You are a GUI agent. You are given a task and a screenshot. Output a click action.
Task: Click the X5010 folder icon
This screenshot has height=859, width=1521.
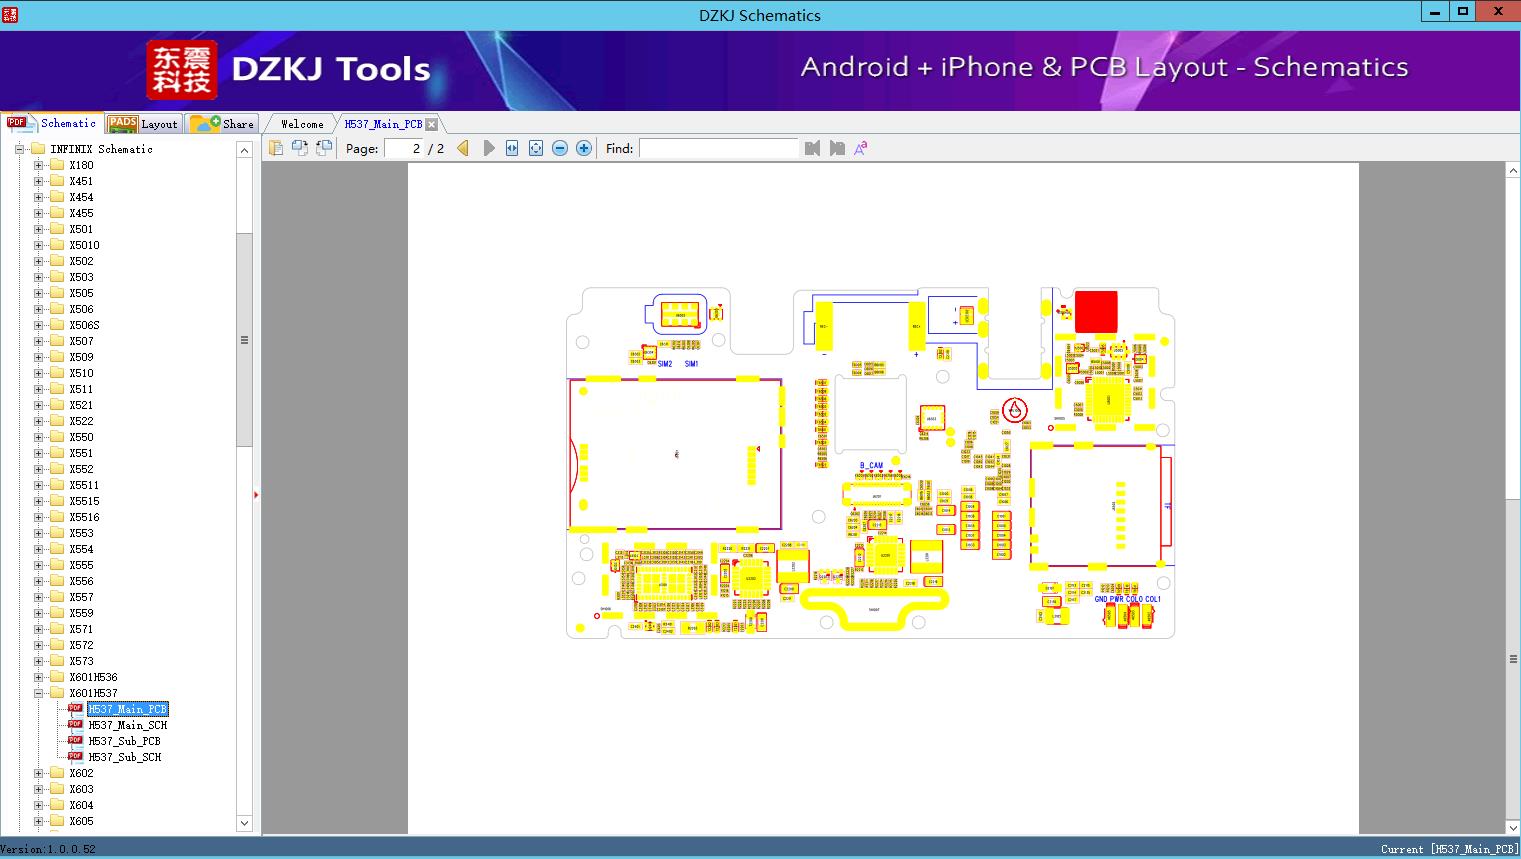tap(57, 245)
